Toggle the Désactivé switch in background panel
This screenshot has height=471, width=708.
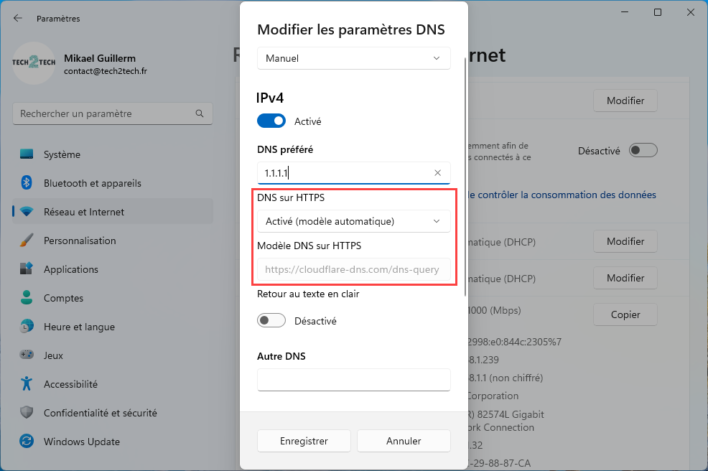click(x=642, y=150)
